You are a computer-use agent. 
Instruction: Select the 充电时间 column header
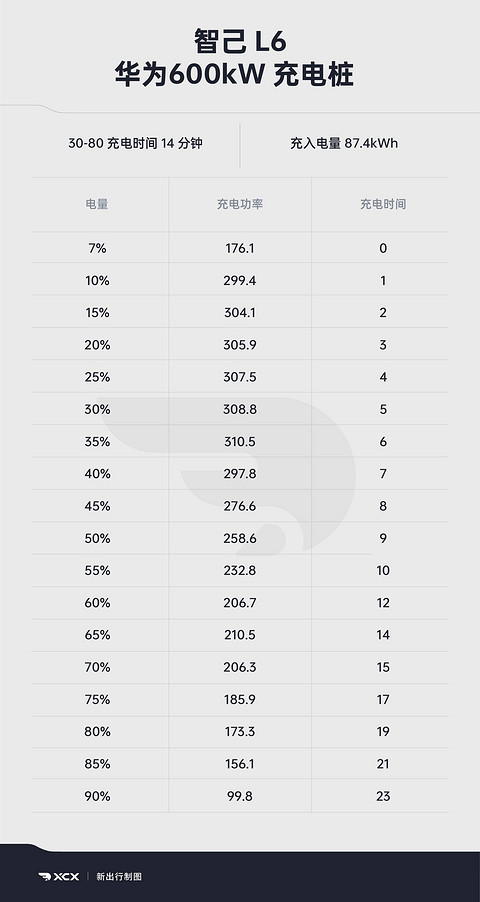click(x=383, y=204)
